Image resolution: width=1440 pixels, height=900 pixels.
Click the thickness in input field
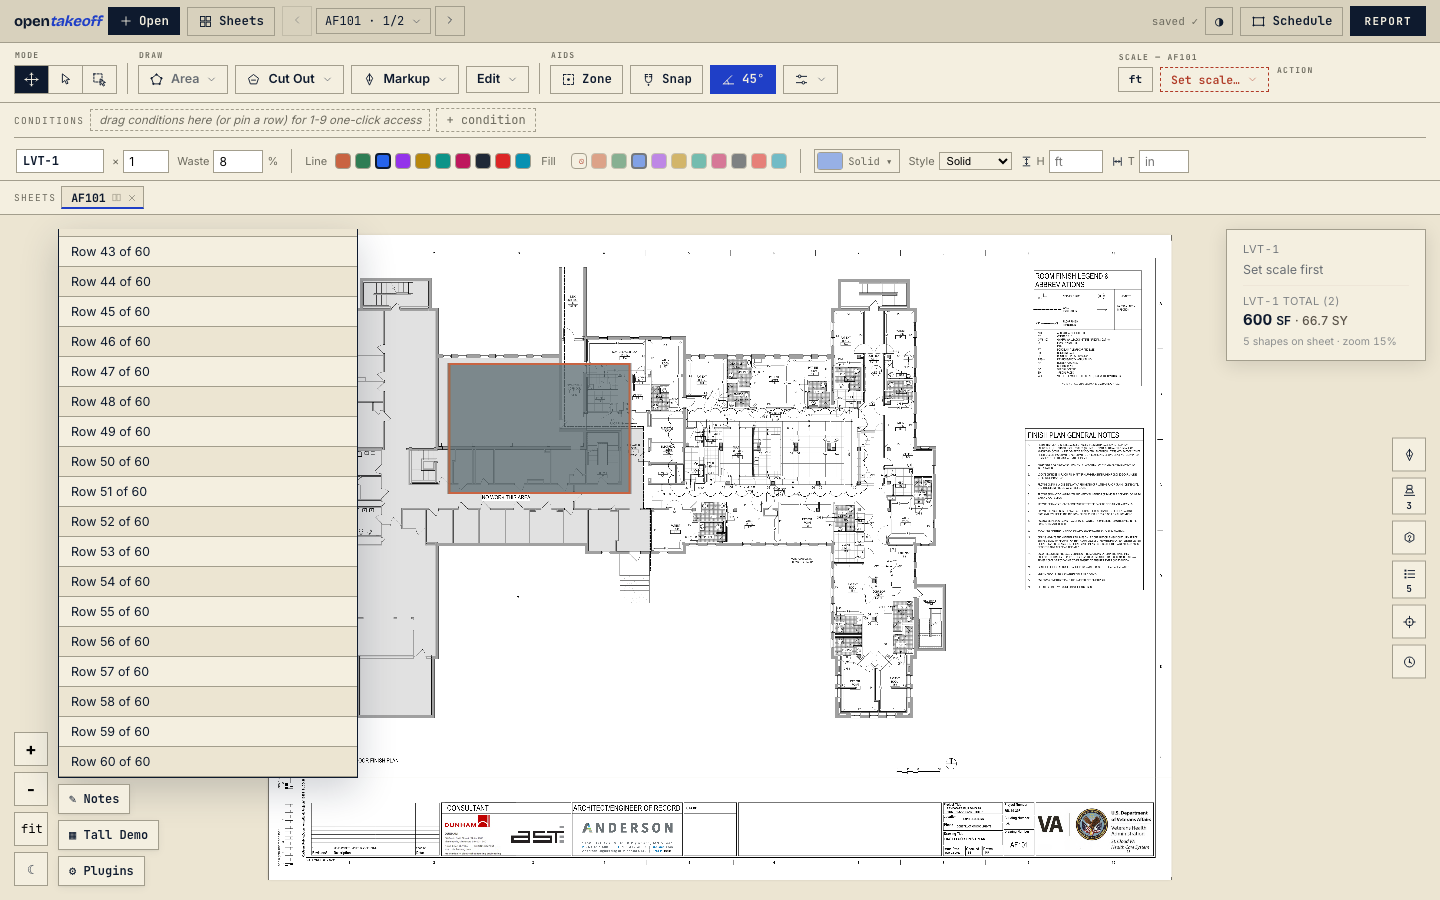click(1163, 161)
